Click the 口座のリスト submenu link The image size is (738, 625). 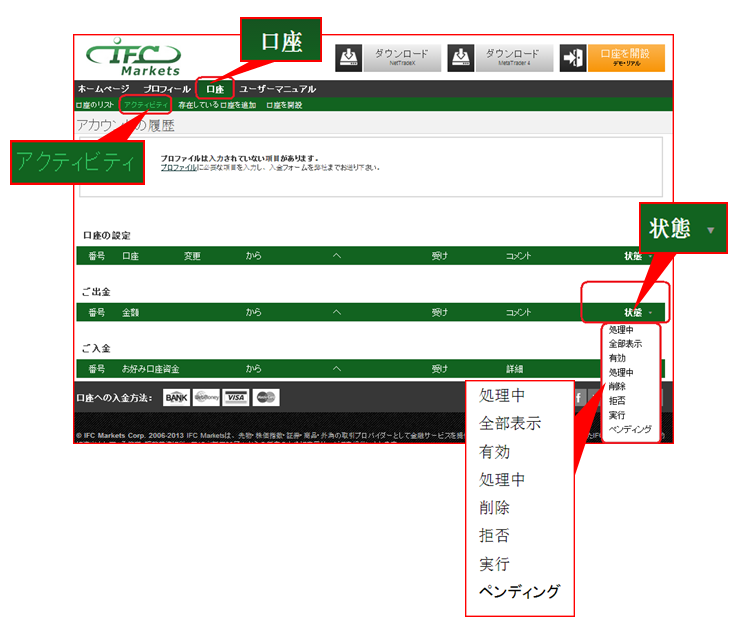pyautogui.click(x=95, y=104)
